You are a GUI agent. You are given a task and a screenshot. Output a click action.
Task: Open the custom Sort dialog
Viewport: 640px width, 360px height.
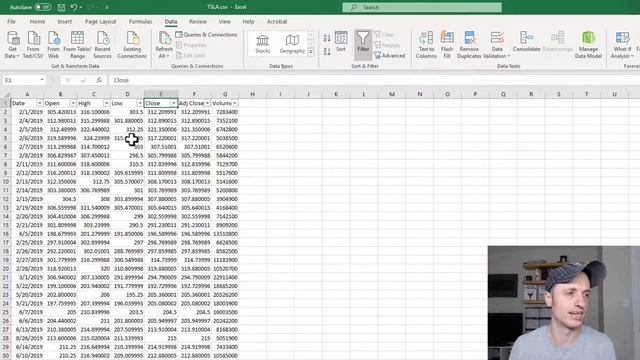pos(341,41)
